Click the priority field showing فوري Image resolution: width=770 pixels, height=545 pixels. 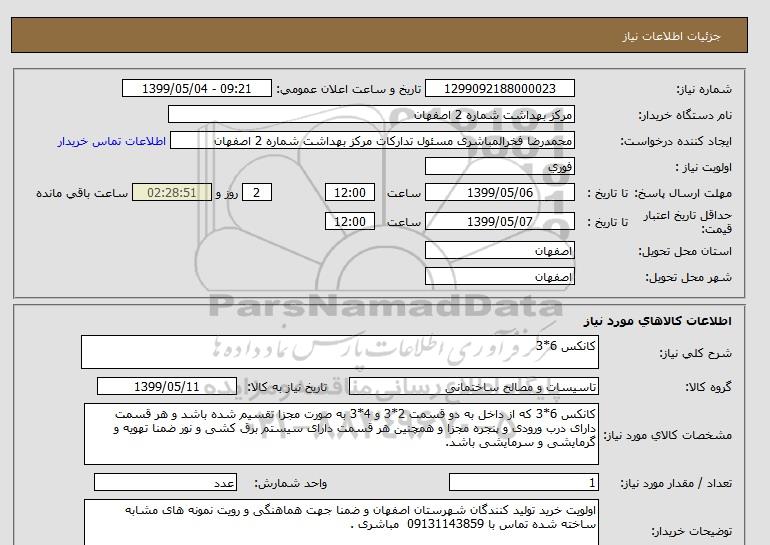[x=499, y=167]
